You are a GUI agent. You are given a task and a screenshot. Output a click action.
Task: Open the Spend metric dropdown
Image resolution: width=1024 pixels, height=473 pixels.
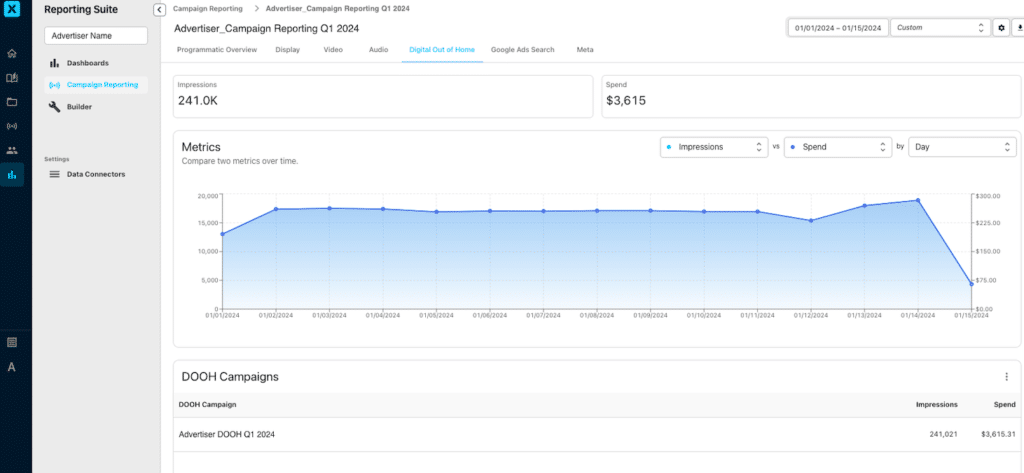coord(837,147)
